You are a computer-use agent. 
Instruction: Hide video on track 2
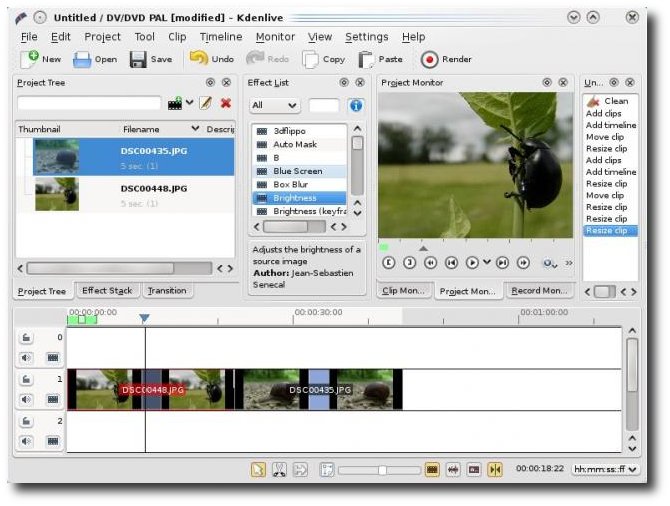pyautogui.click(x=53, y=441)
